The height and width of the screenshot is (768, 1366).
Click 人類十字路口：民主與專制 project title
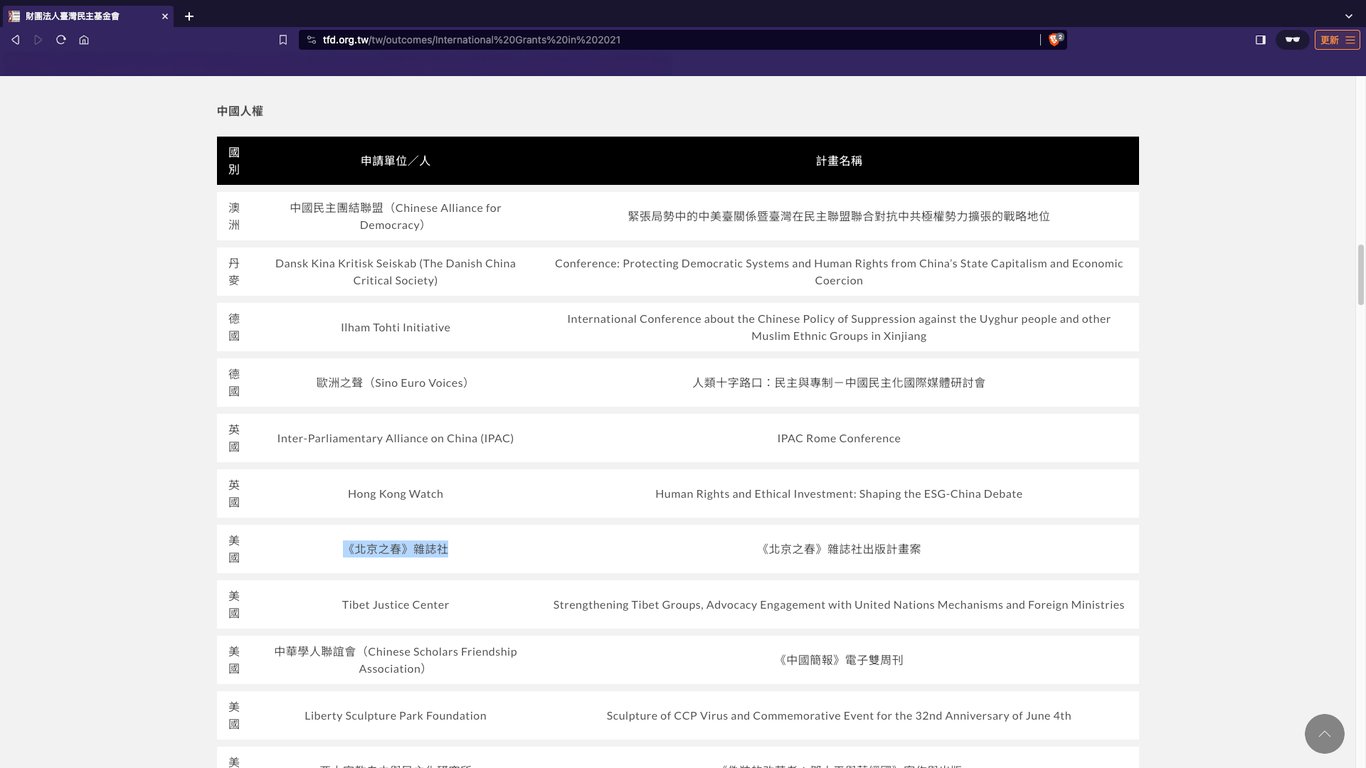839,383
